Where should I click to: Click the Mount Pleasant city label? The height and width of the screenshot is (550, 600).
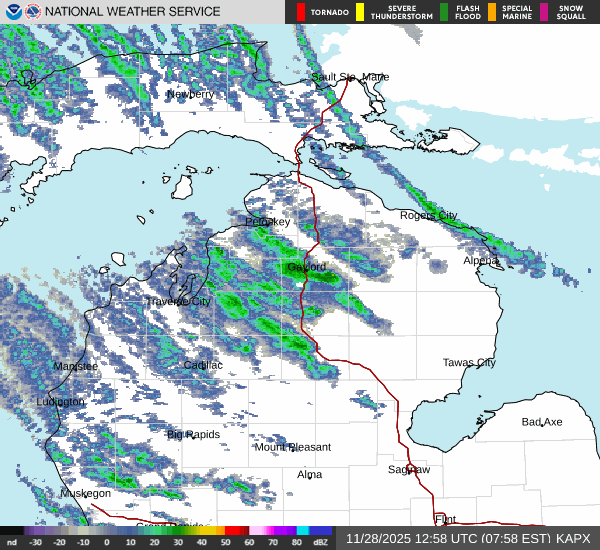click(x=292, y=447)
